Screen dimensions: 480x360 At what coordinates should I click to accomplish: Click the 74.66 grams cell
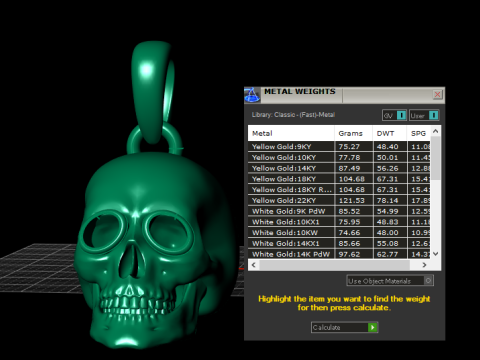coord(353,233)
